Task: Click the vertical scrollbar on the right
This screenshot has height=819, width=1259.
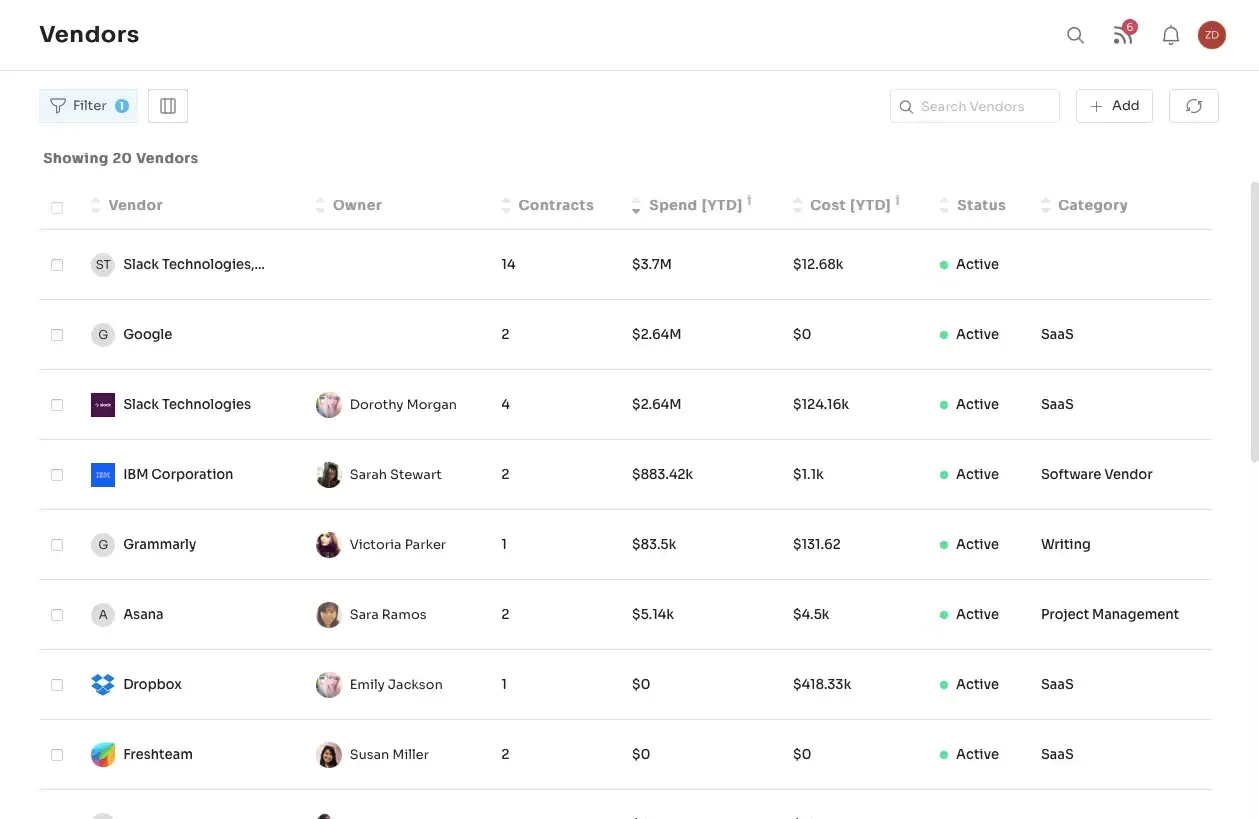Action: pyautogui.click(x=1254, y=320)
